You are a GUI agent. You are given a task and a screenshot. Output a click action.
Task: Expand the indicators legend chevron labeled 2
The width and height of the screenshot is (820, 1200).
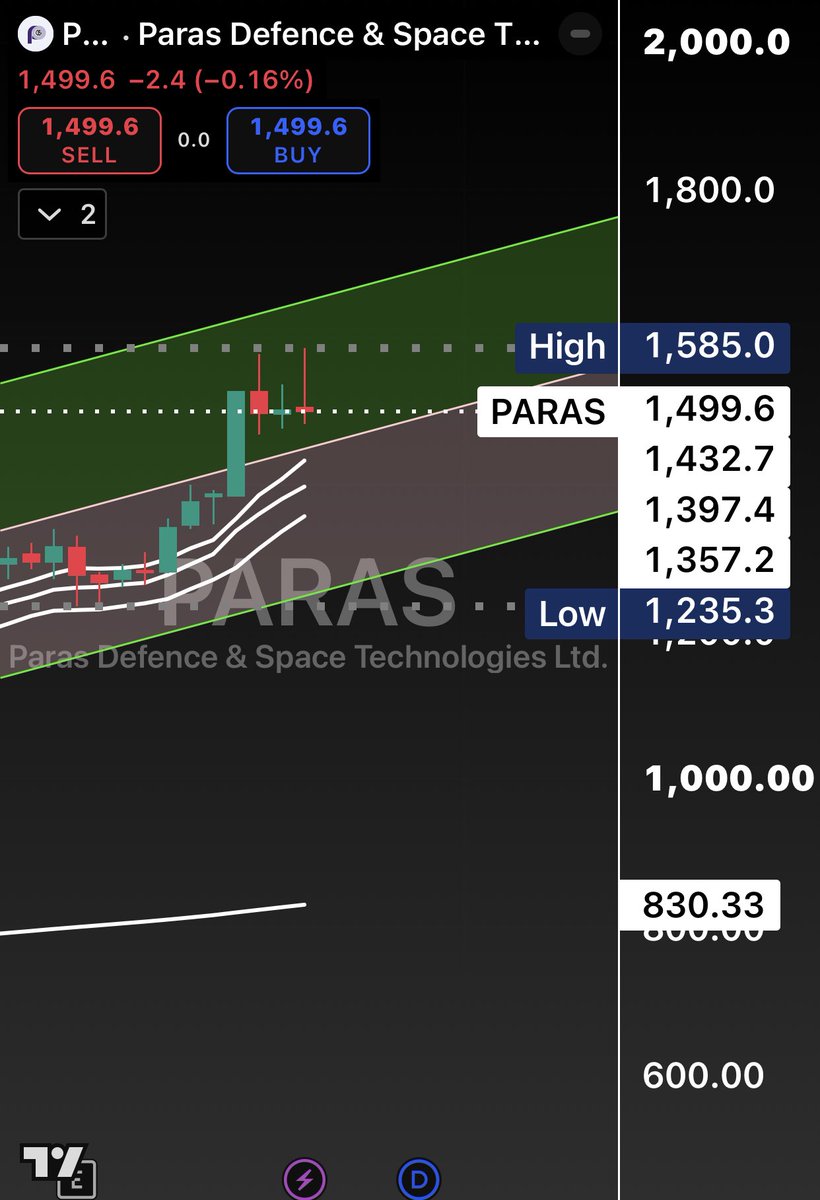point(62,214)
